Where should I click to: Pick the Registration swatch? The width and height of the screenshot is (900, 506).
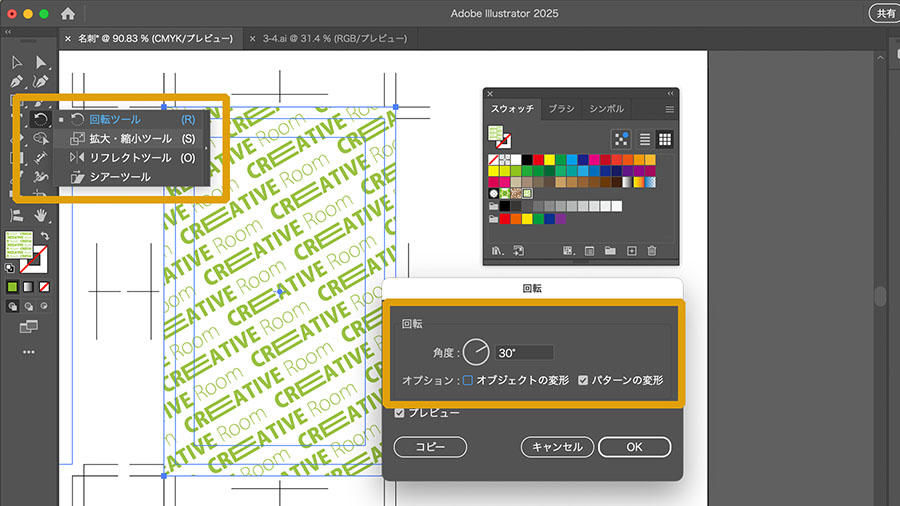click(x=505, y=159)
